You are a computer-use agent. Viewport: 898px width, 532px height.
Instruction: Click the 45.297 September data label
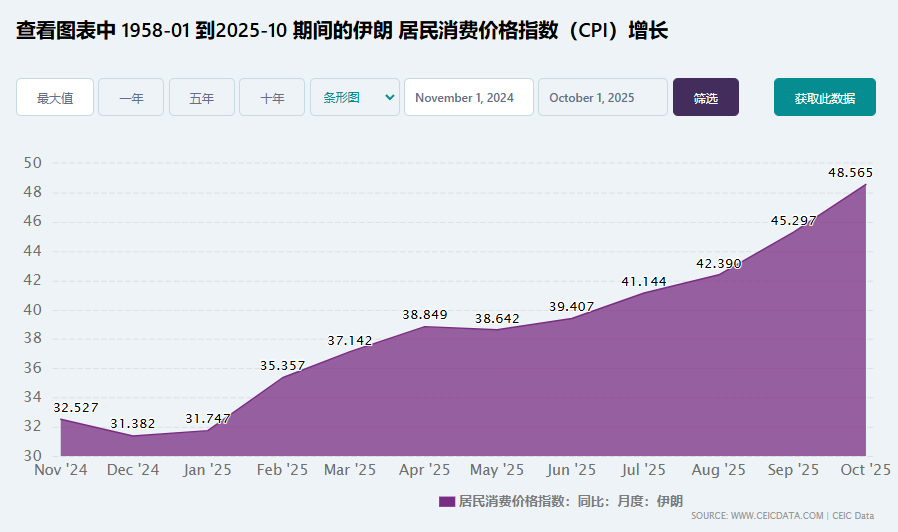point(793,221)
